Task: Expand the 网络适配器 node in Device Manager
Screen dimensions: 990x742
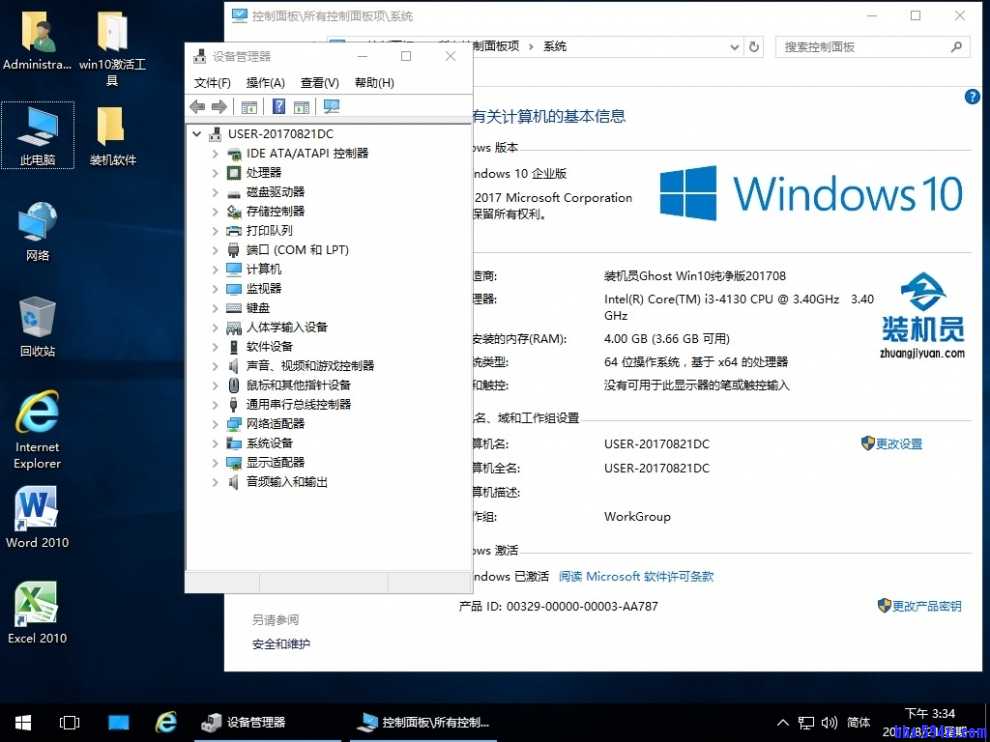Action: click(x=213, y=423)
